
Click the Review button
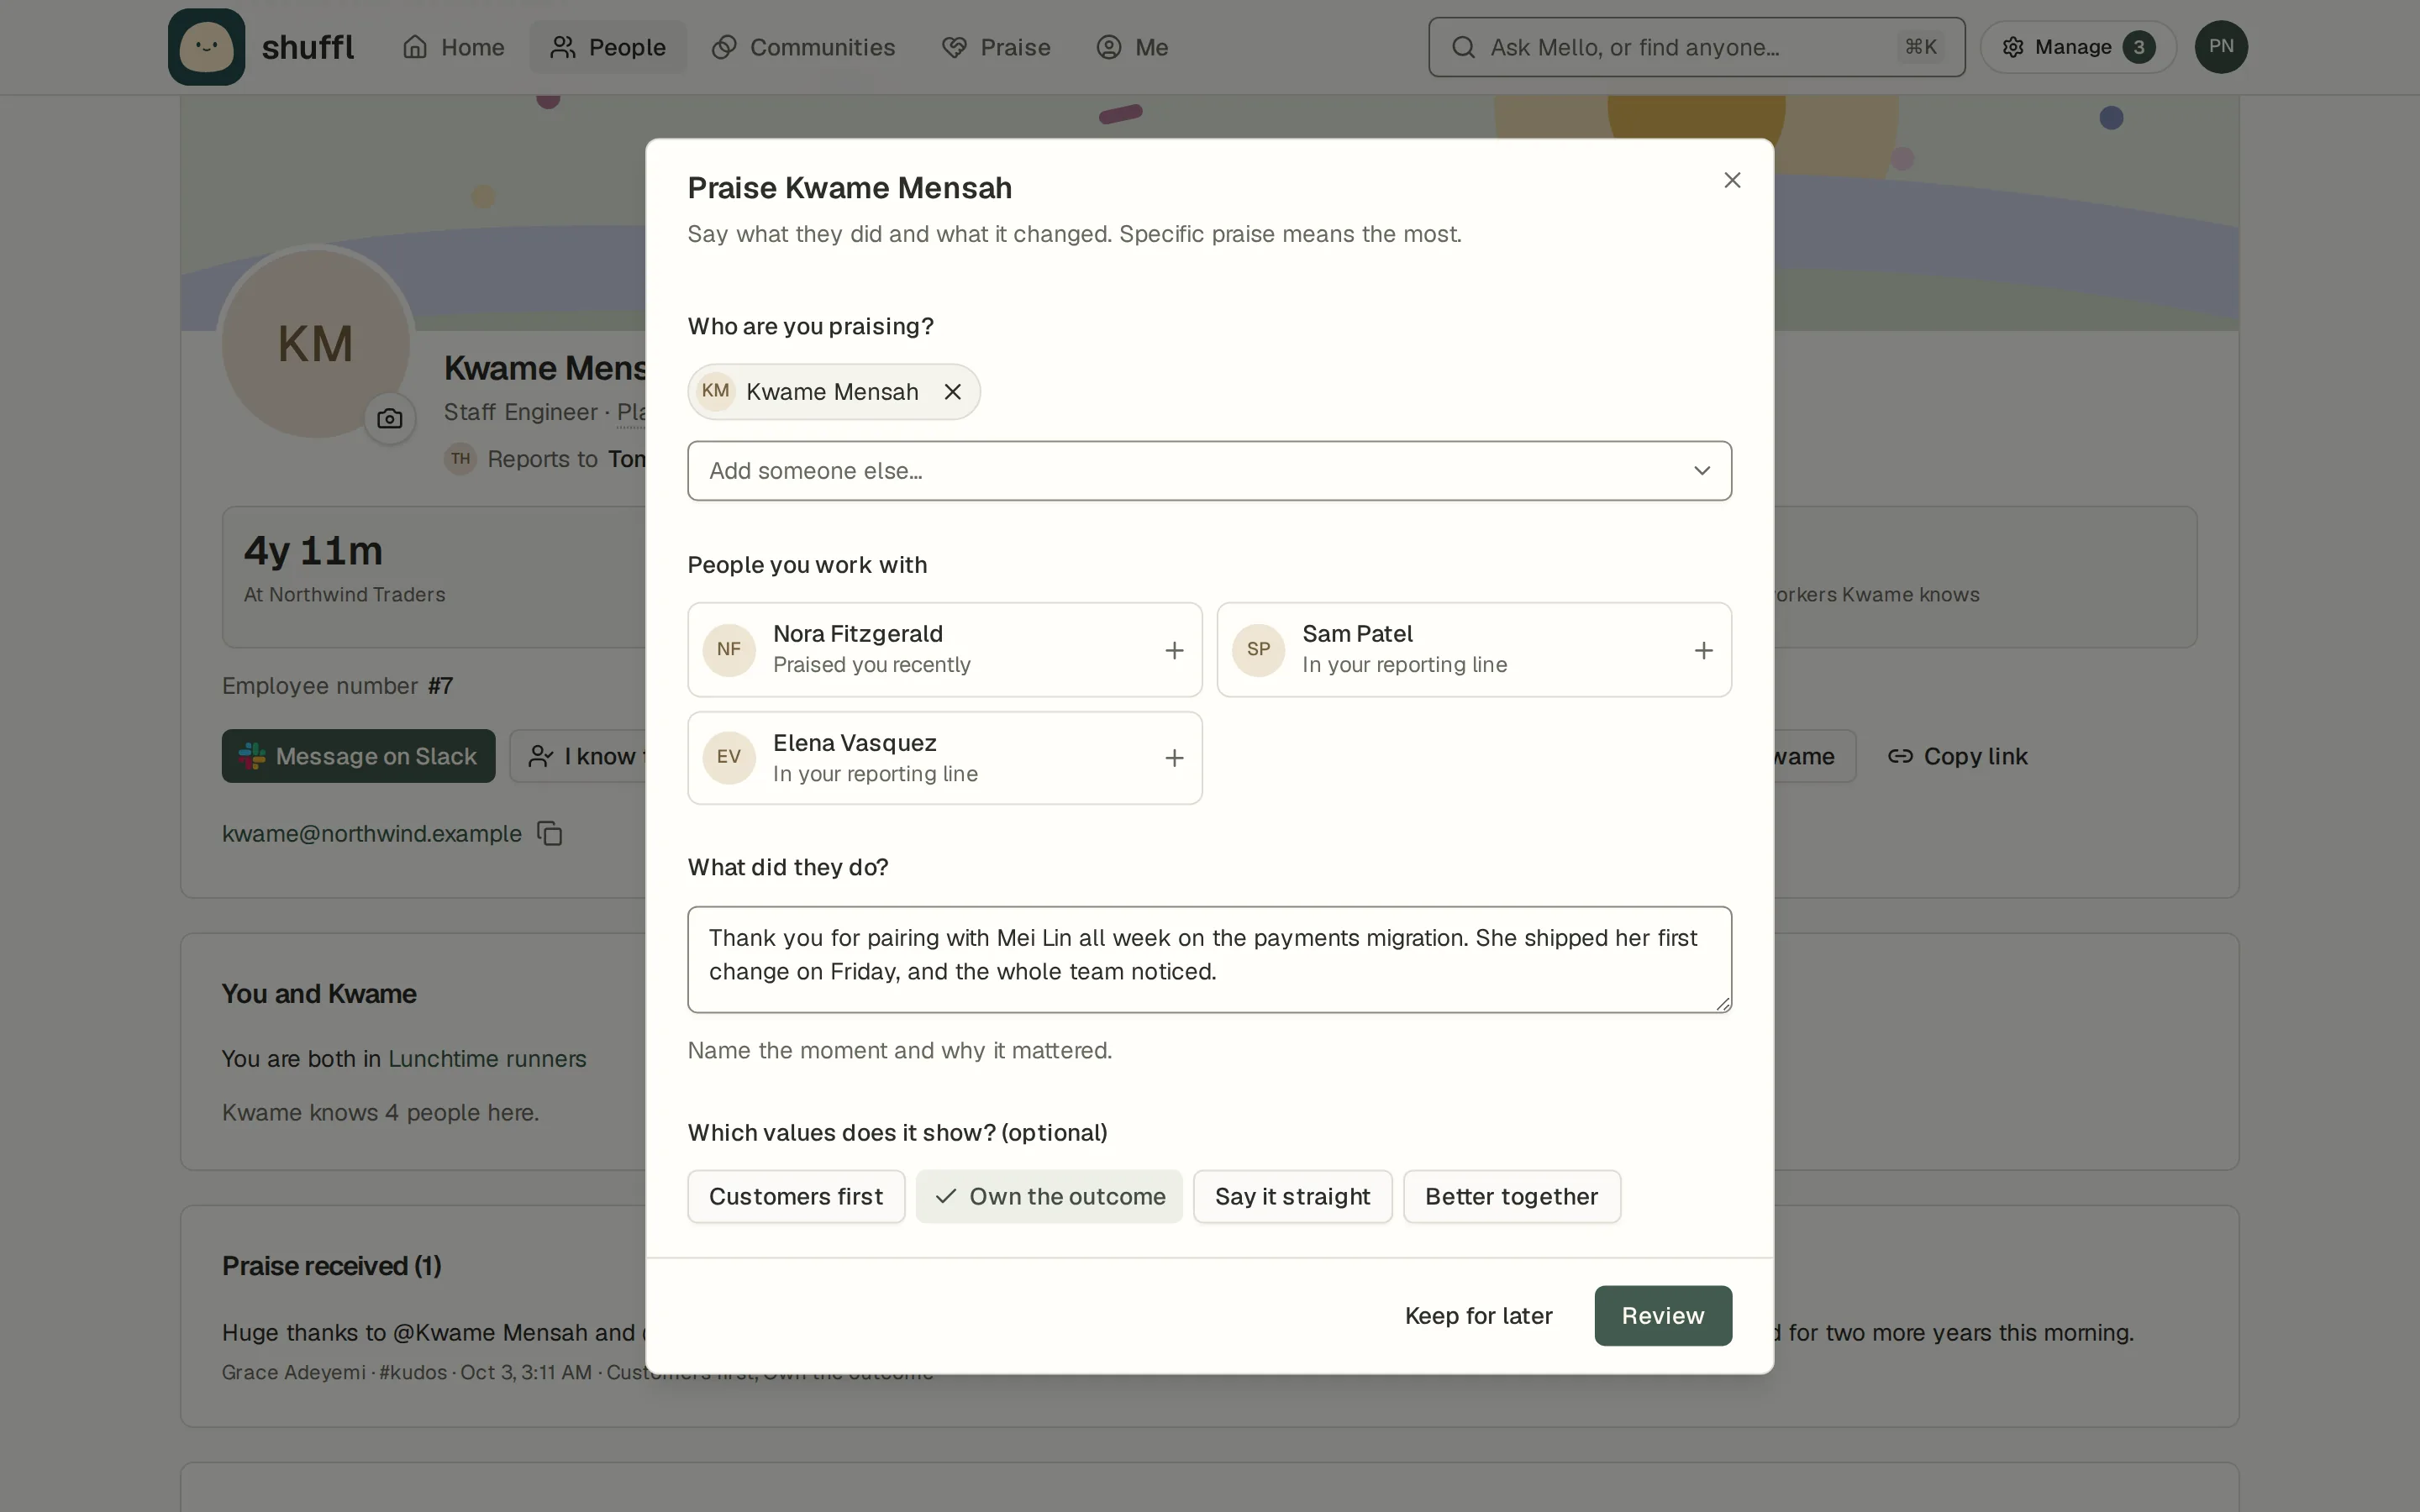click(1662, 1316)
